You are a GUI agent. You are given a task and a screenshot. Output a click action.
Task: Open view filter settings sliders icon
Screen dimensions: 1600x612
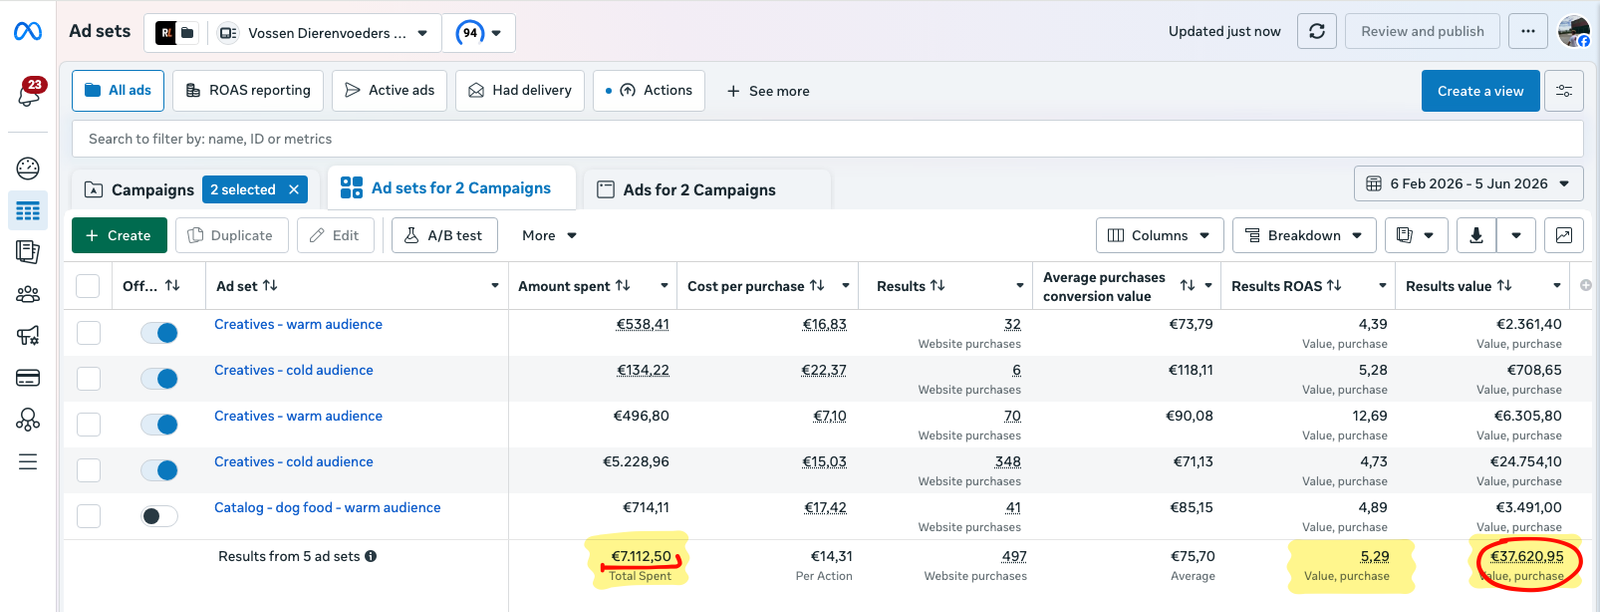1564,91
